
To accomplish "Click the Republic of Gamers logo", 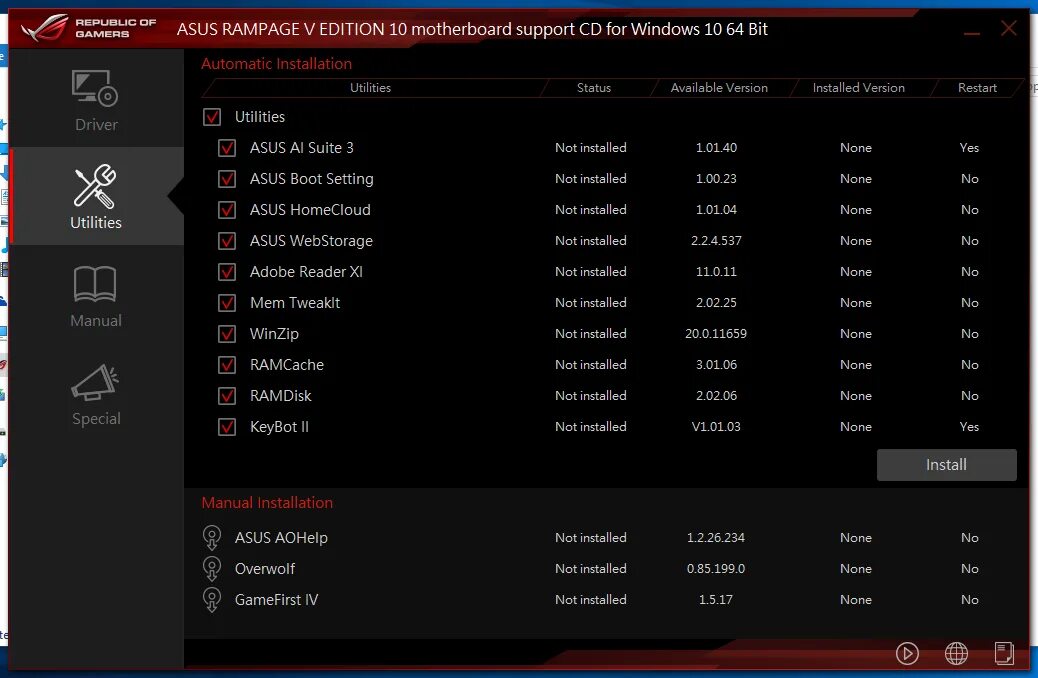I will tap(89, 28).
